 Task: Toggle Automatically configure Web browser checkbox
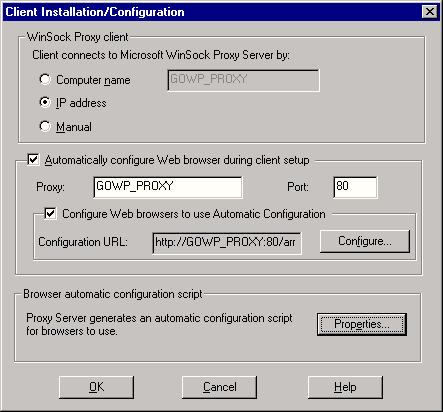[33, 160]
